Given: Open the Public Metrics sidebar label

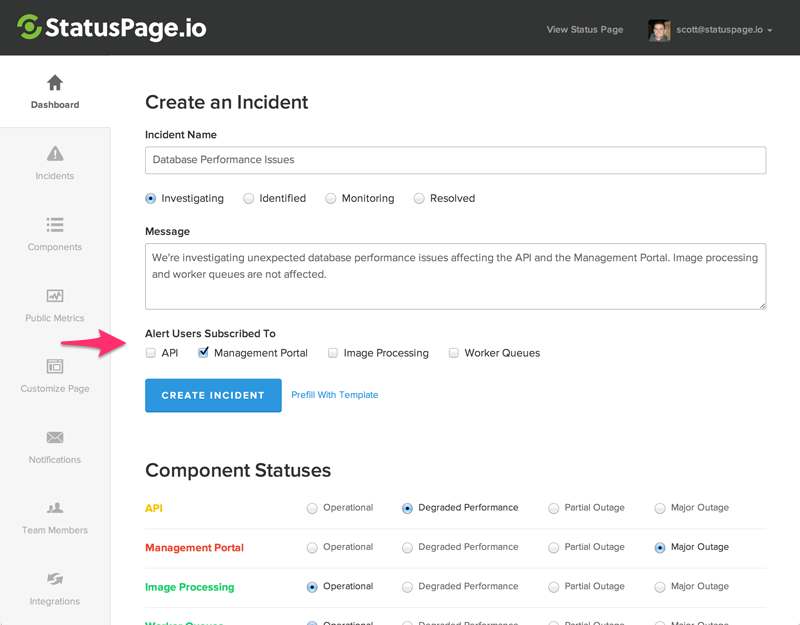Looking at the screenshot, I should [x=55, y=318].
